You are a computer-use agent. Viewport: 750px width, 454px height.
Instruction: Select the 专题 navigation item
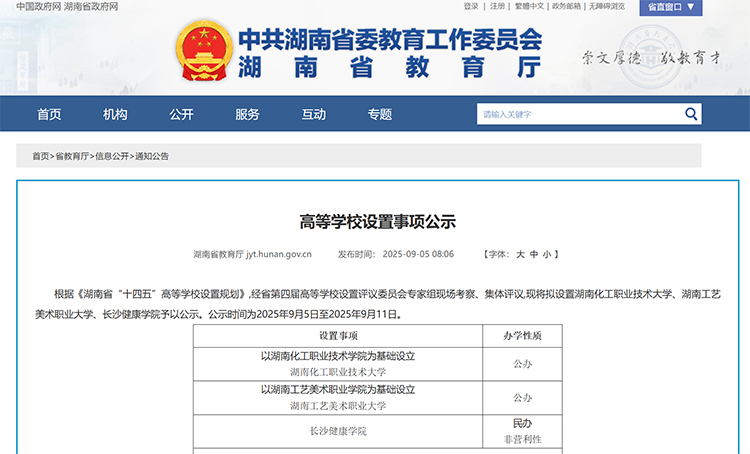click(379, 114)
